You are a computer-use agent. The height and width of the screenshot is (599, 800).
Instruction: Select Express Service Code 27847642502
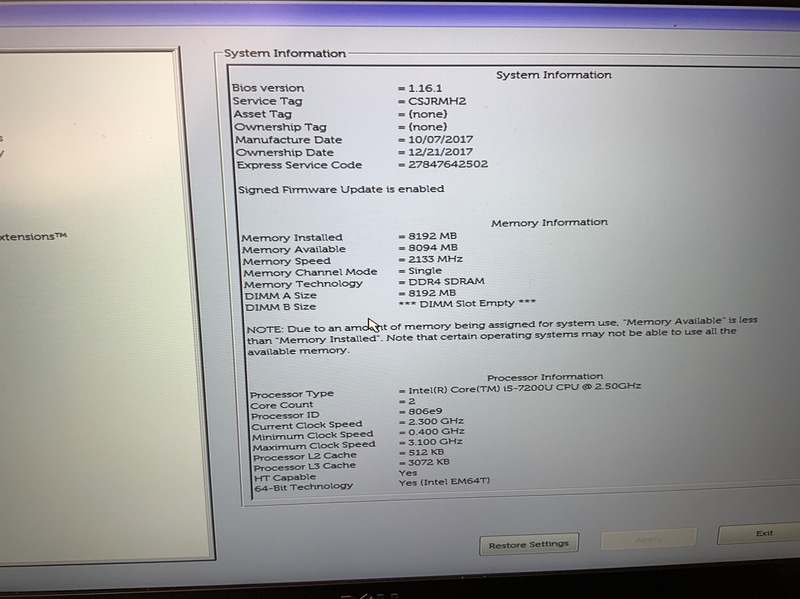448,164
